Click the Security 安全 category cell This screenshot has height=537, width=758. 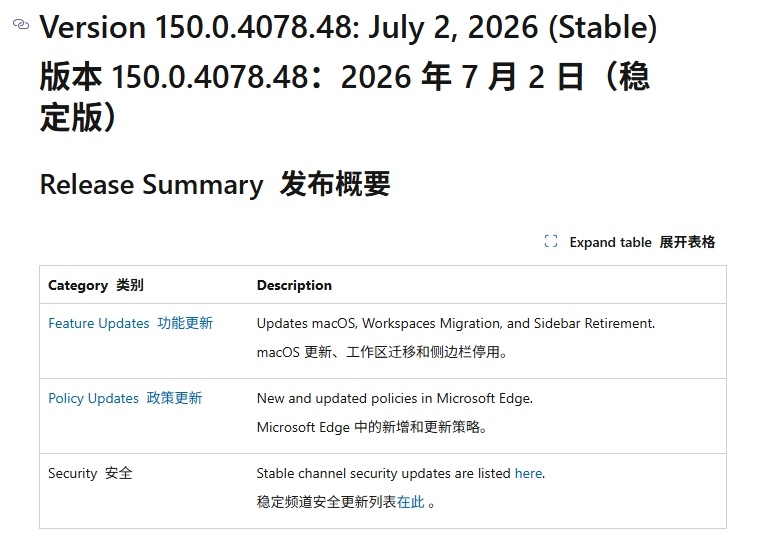(90, 473)
